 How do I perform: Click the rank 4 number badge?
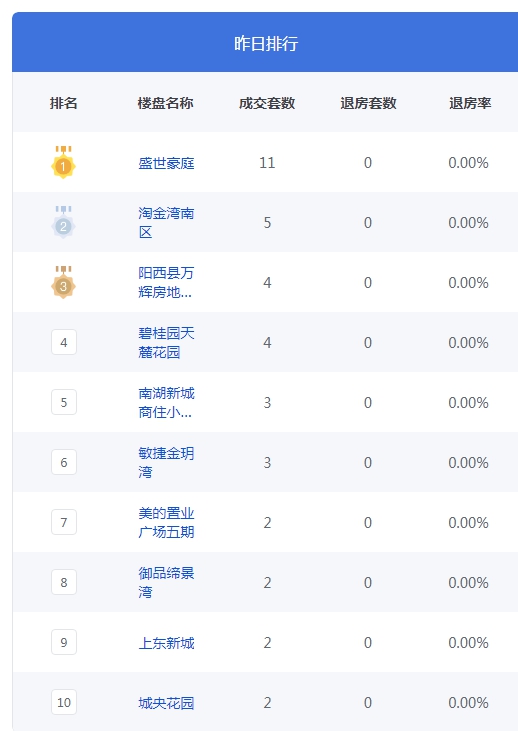(x=64, y=342)
